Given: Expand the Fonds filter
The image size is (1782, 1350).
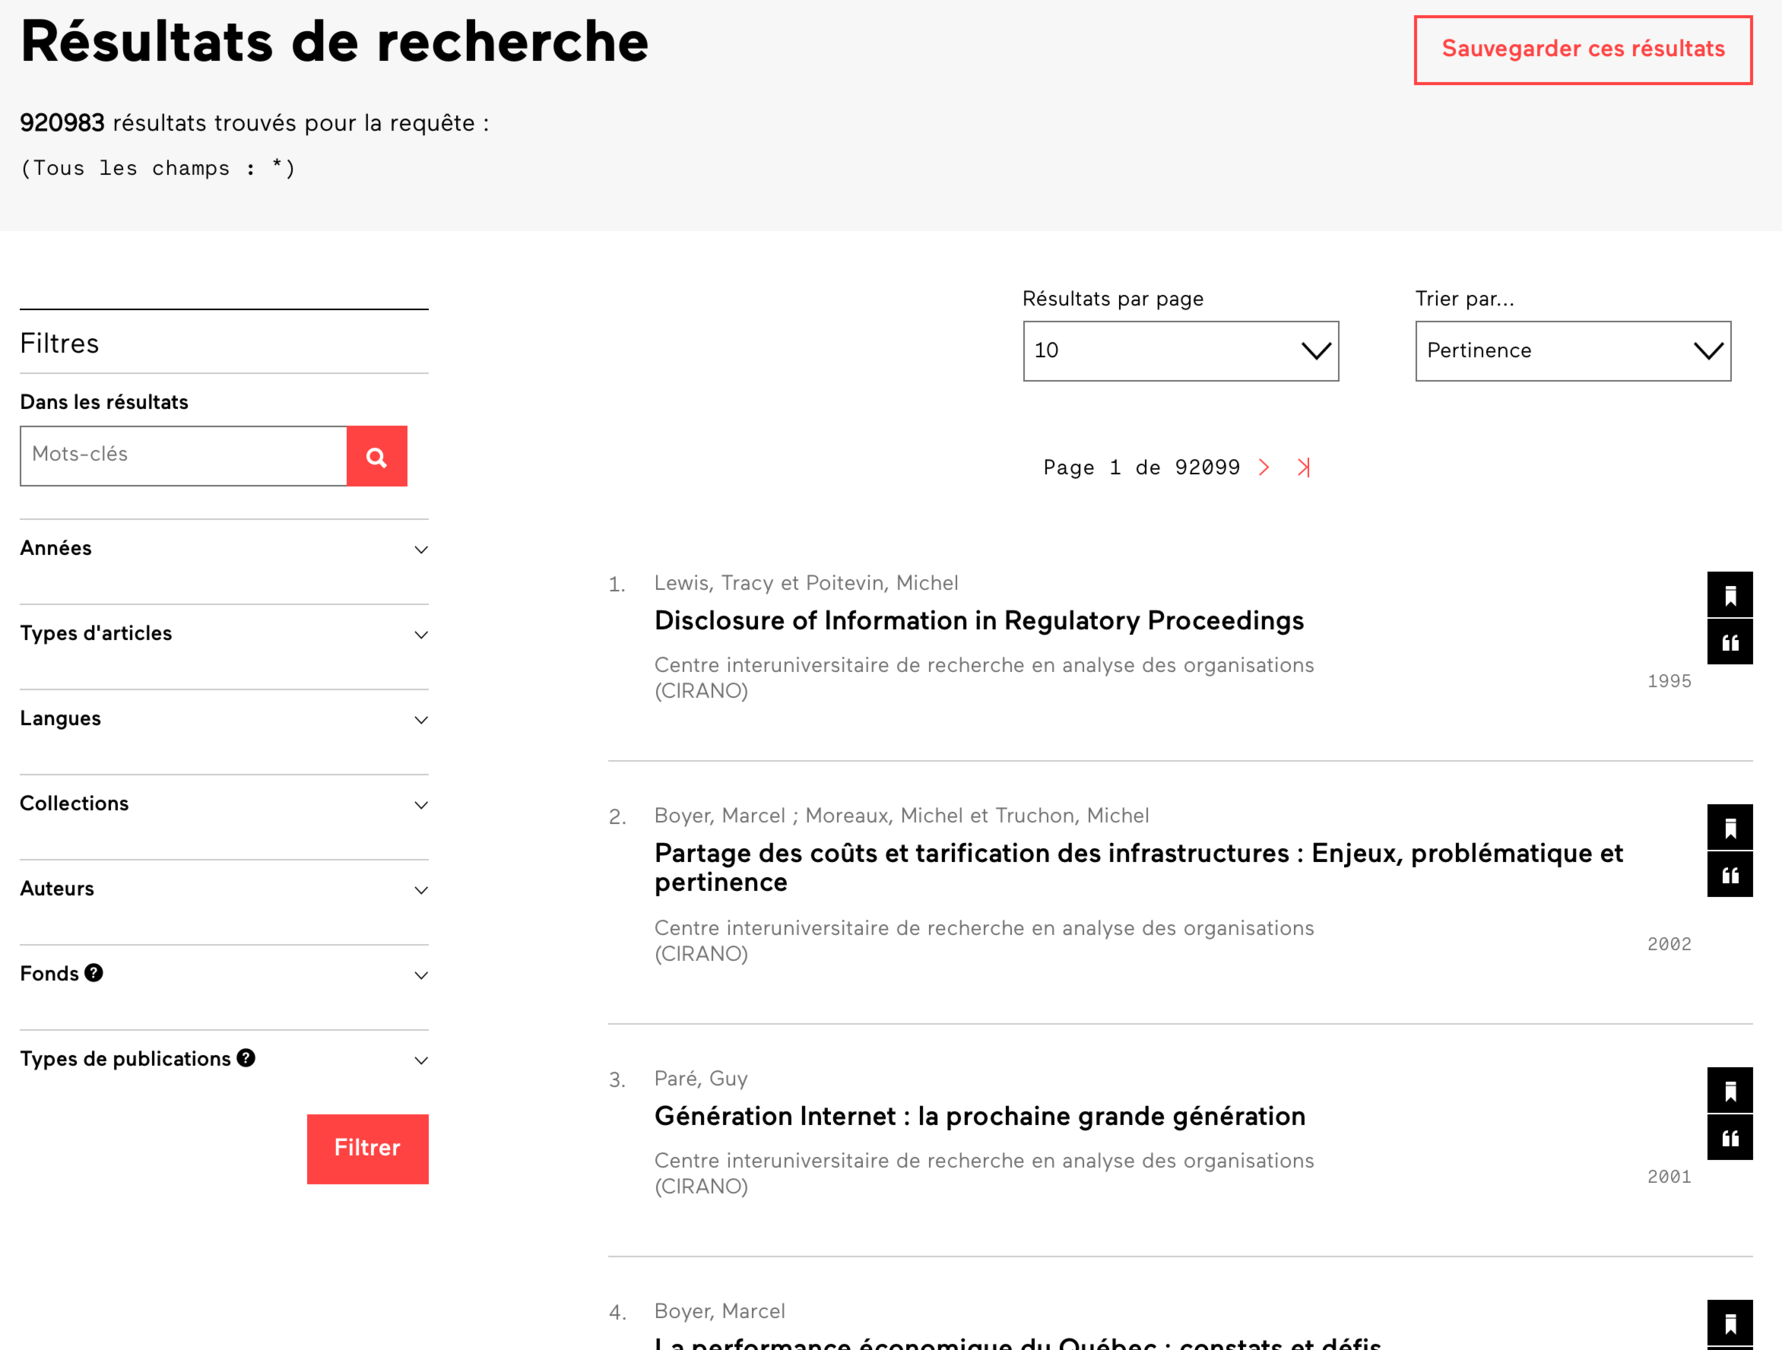Looking at the screenshot, I should (x=224, y=974).
